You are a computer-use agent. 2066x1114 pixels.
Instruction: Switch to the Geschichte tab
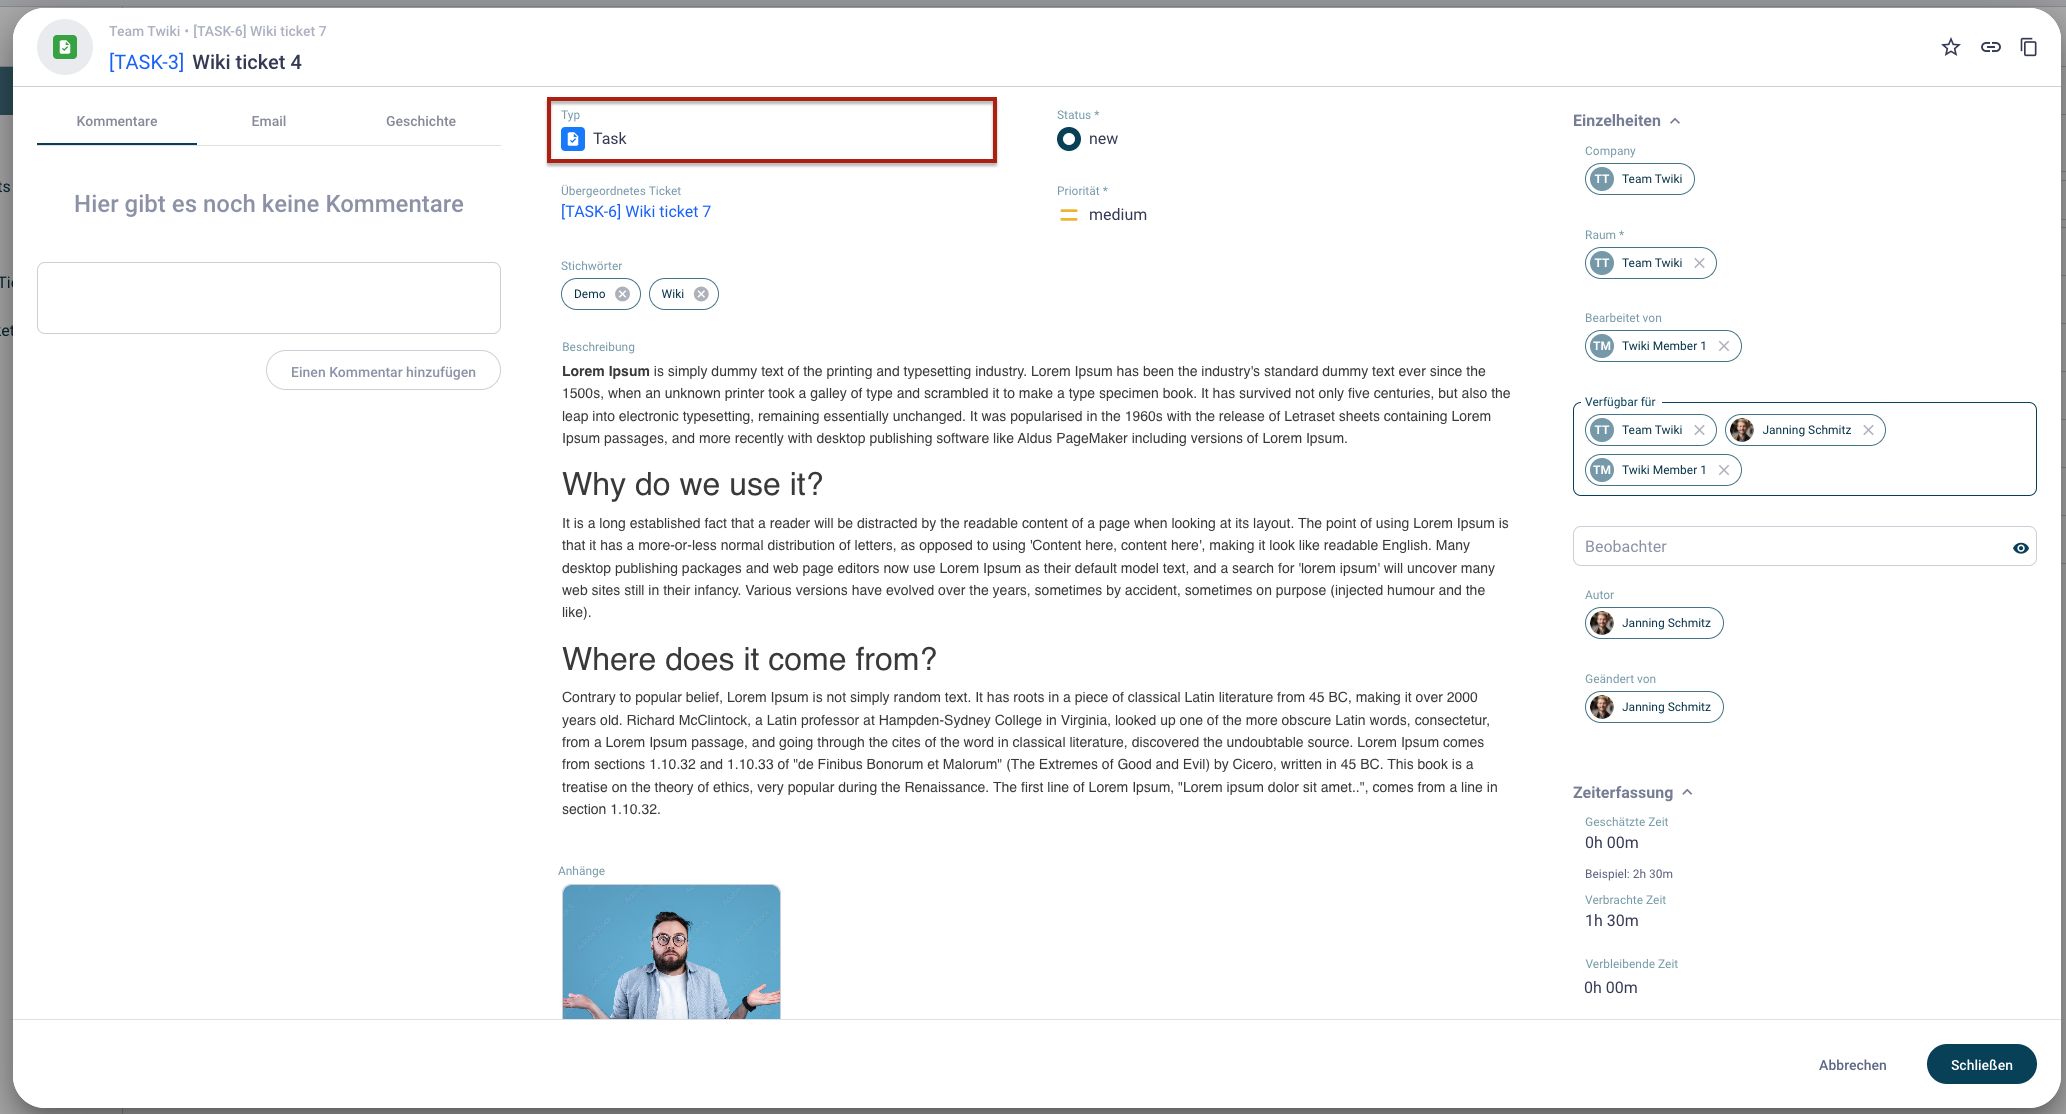[x=421, y=121]
